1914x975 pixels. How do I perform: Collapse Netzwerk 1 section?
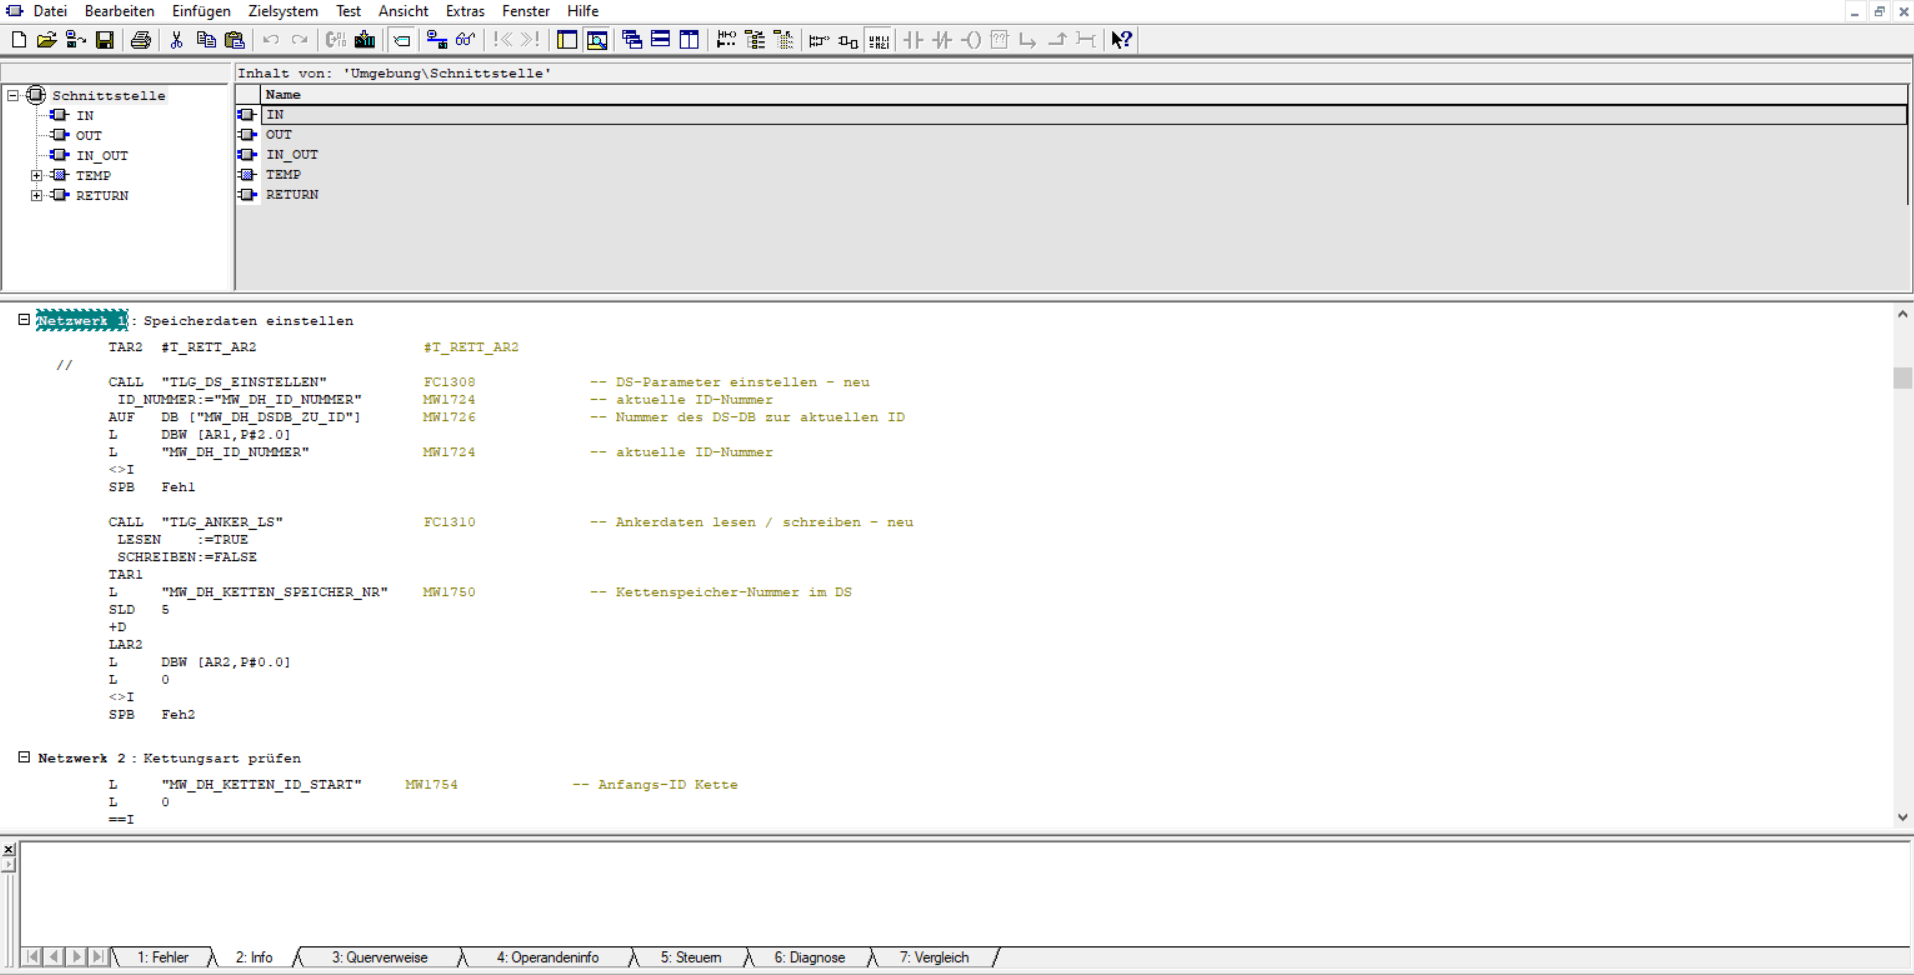24,320
